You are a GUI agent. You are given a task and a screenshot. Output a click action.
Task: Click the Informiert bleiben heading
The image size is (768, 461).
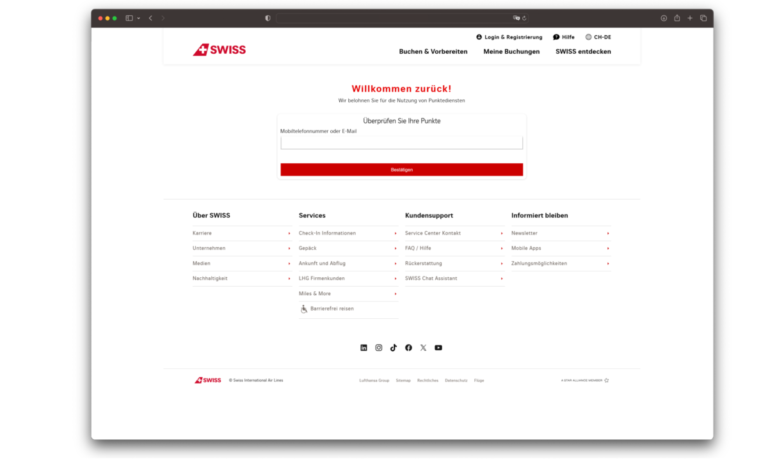point(540,216)
